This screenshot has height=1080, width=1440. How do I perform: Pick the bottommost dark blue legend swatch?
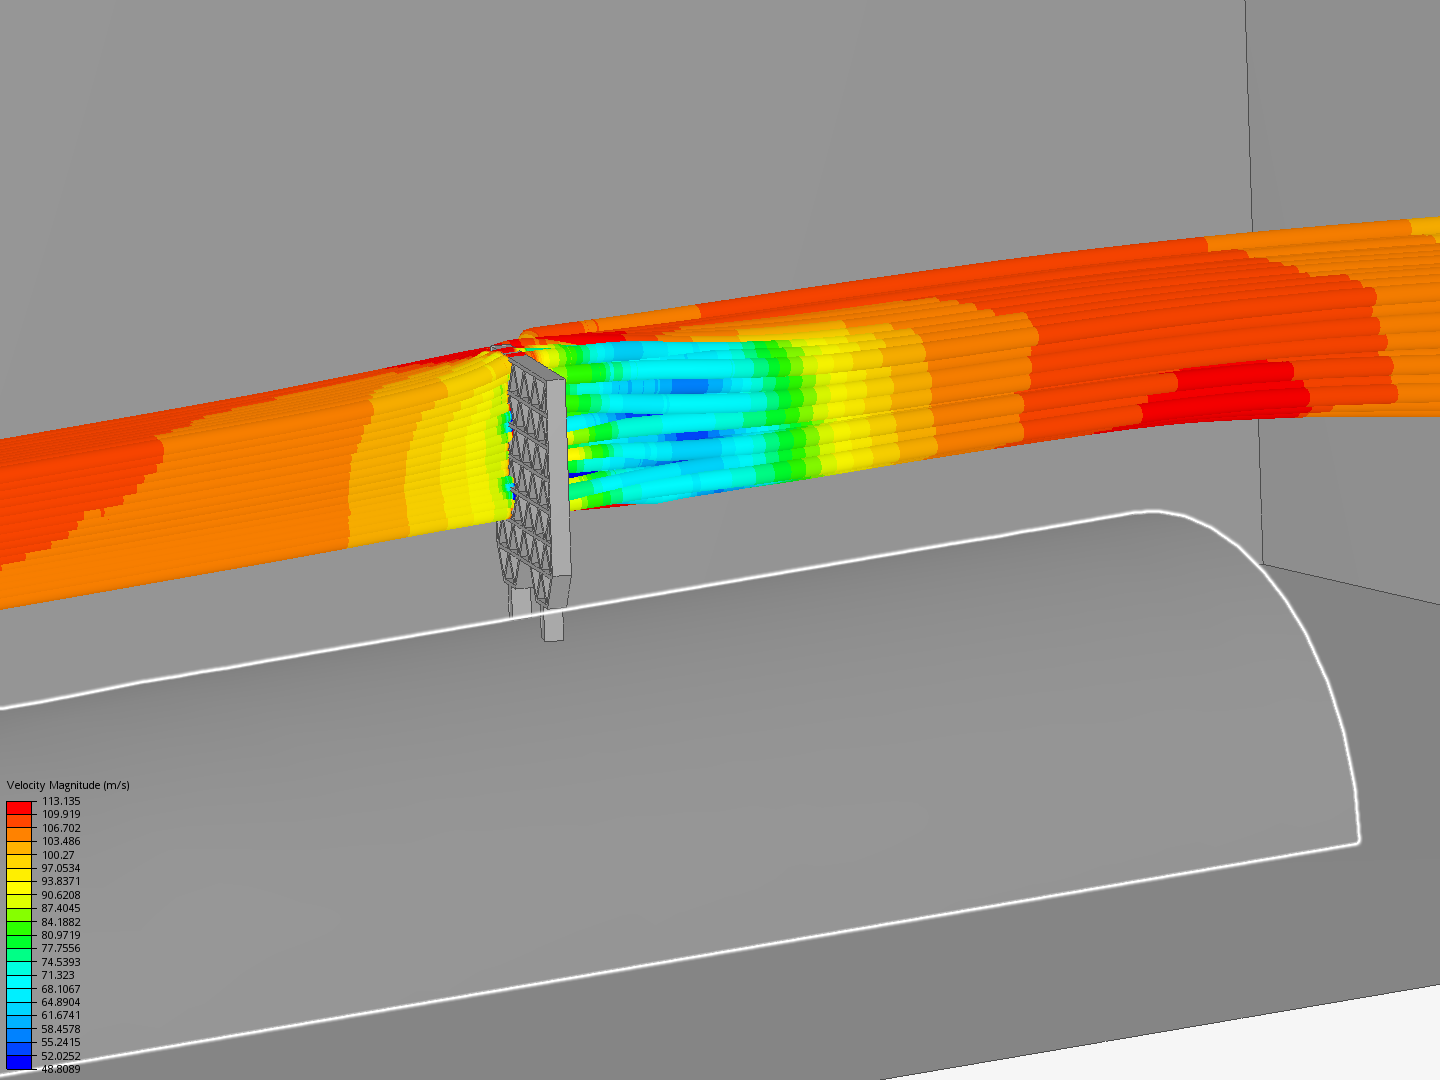click(x=19, y=1062)
